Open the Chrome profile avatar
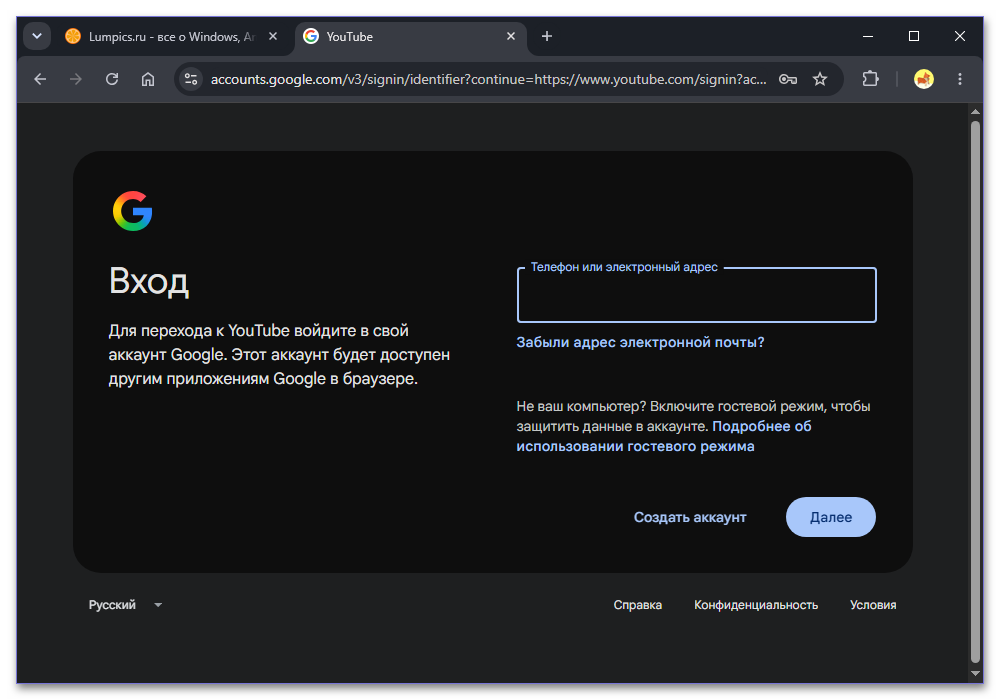 click(923, 79)
